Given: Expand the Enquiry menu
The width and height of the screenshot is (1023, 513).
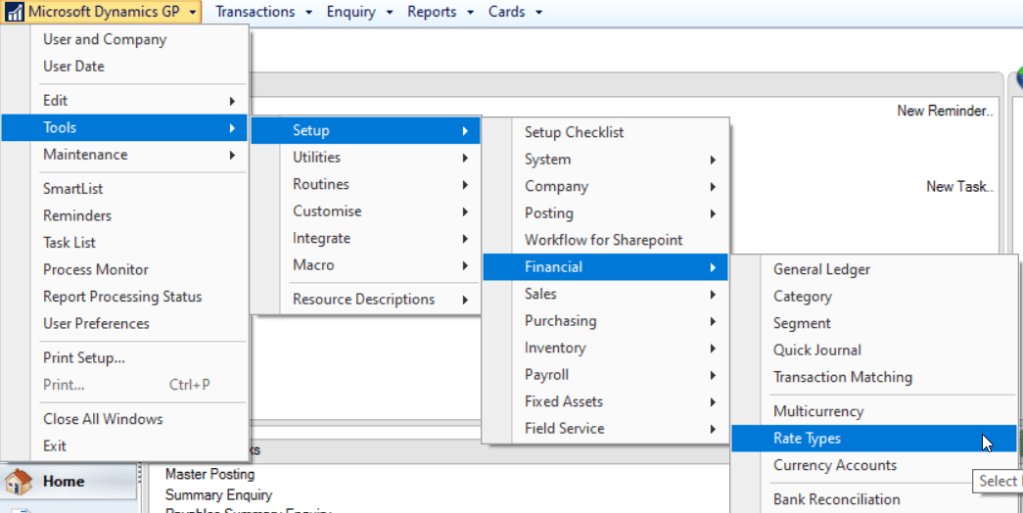Looking at the screenshot, I should pos(360,12).
